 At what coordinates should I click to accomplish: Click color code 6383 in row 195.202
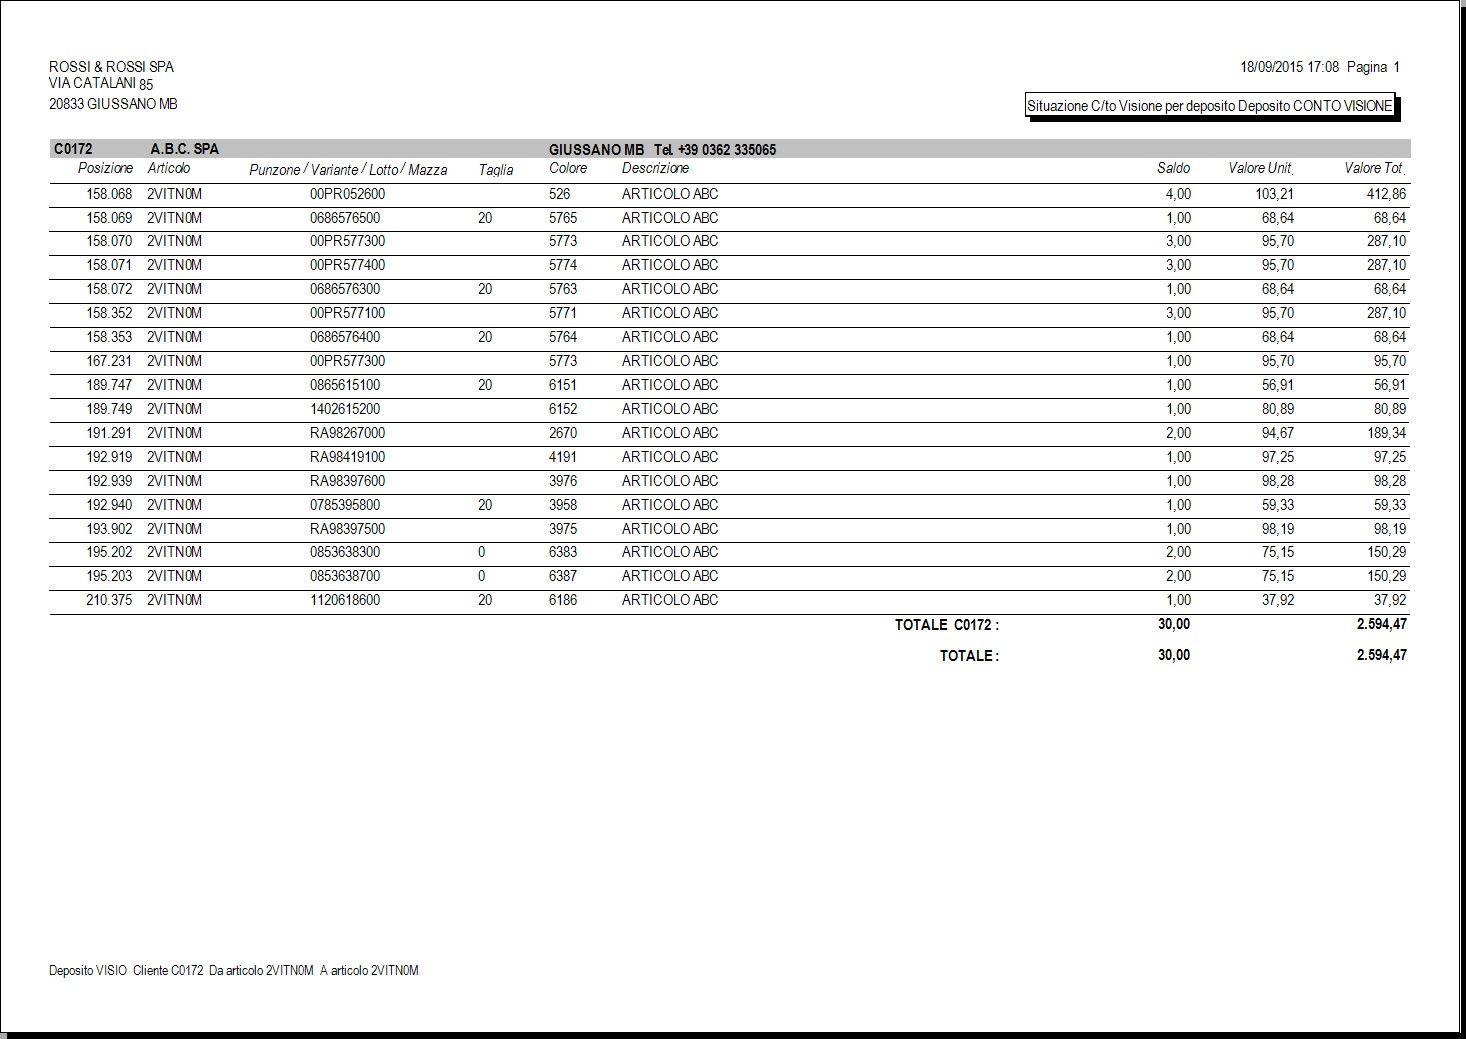pos(563,552)
